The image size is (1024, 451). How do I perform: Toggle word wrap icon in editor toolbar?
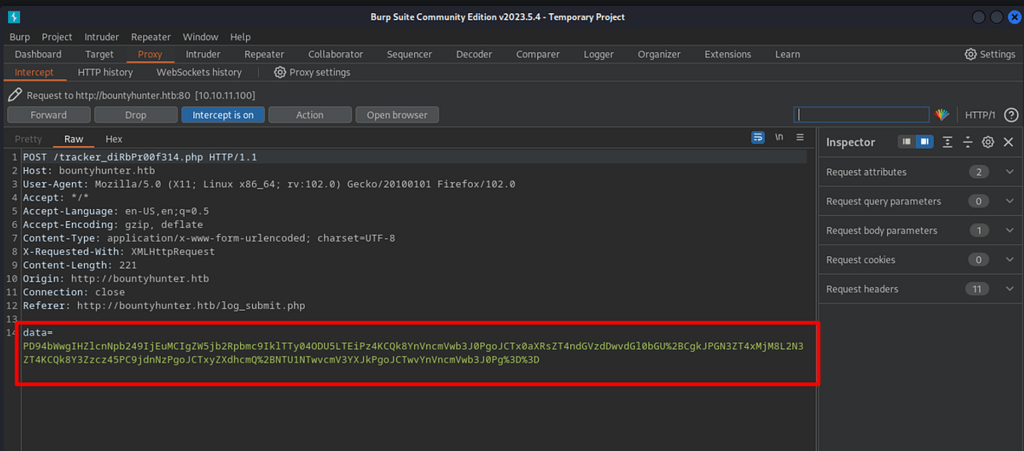(758, 138)
